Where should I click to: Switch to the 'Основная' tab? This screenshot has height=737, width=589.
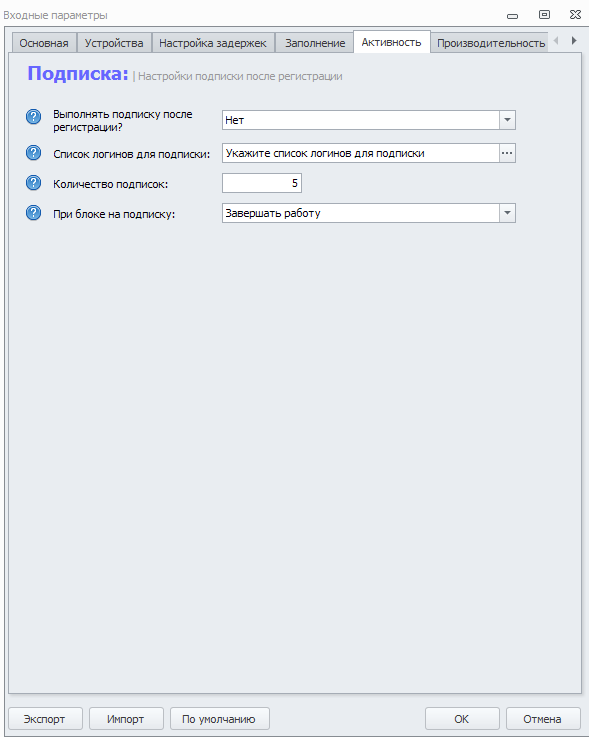pyautogui.click(x=44, y=43)
